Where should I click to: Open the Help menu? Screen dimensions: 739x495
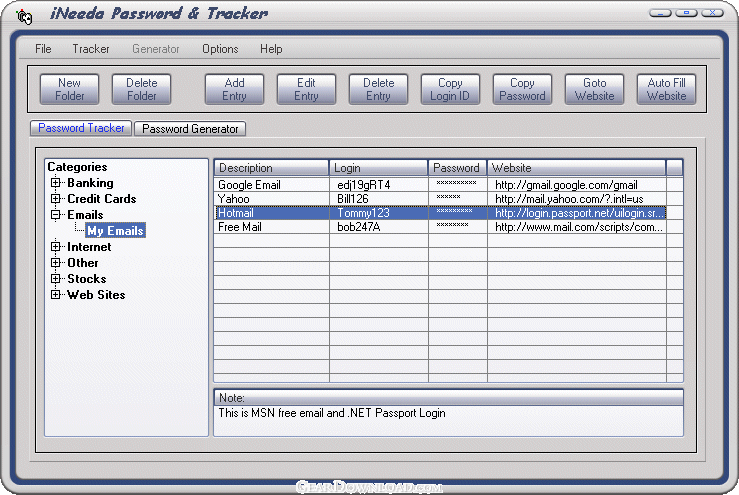click(x=271, y=49)
